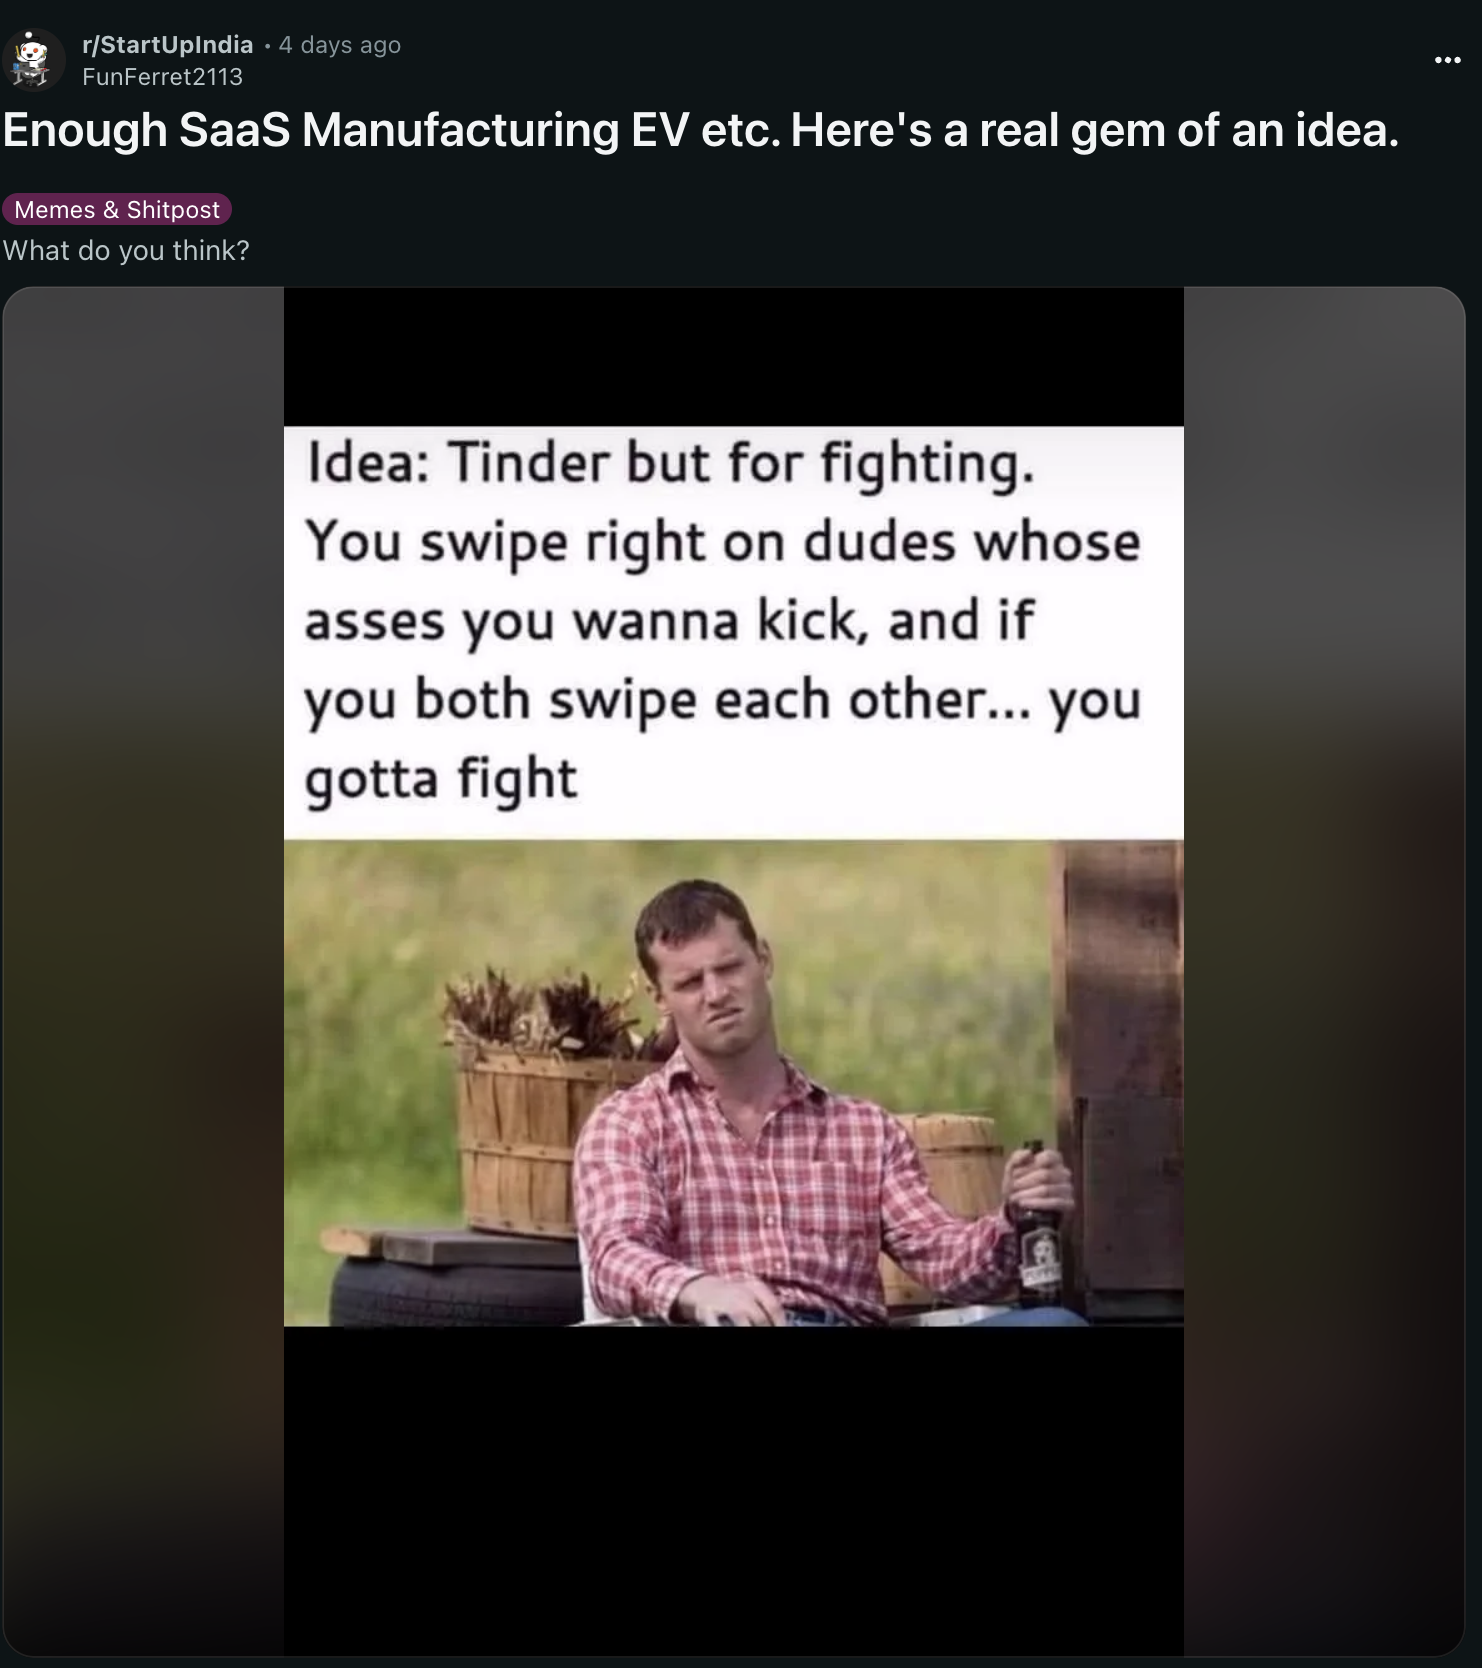Select the Memes & Shitpost flair tag
Image resolution: width=1482 pixels, height=1668 pixels.
[x=117, y=209]
